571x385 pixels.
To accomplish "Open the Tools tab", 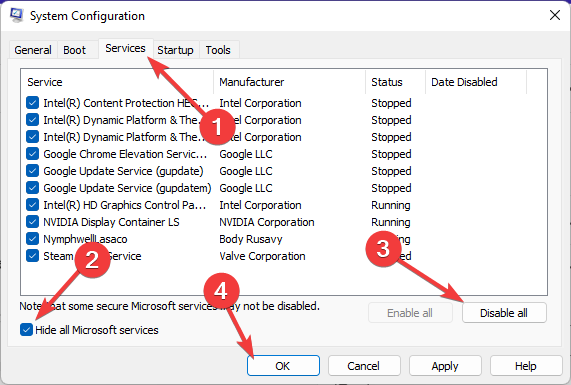I will [218, 50].
